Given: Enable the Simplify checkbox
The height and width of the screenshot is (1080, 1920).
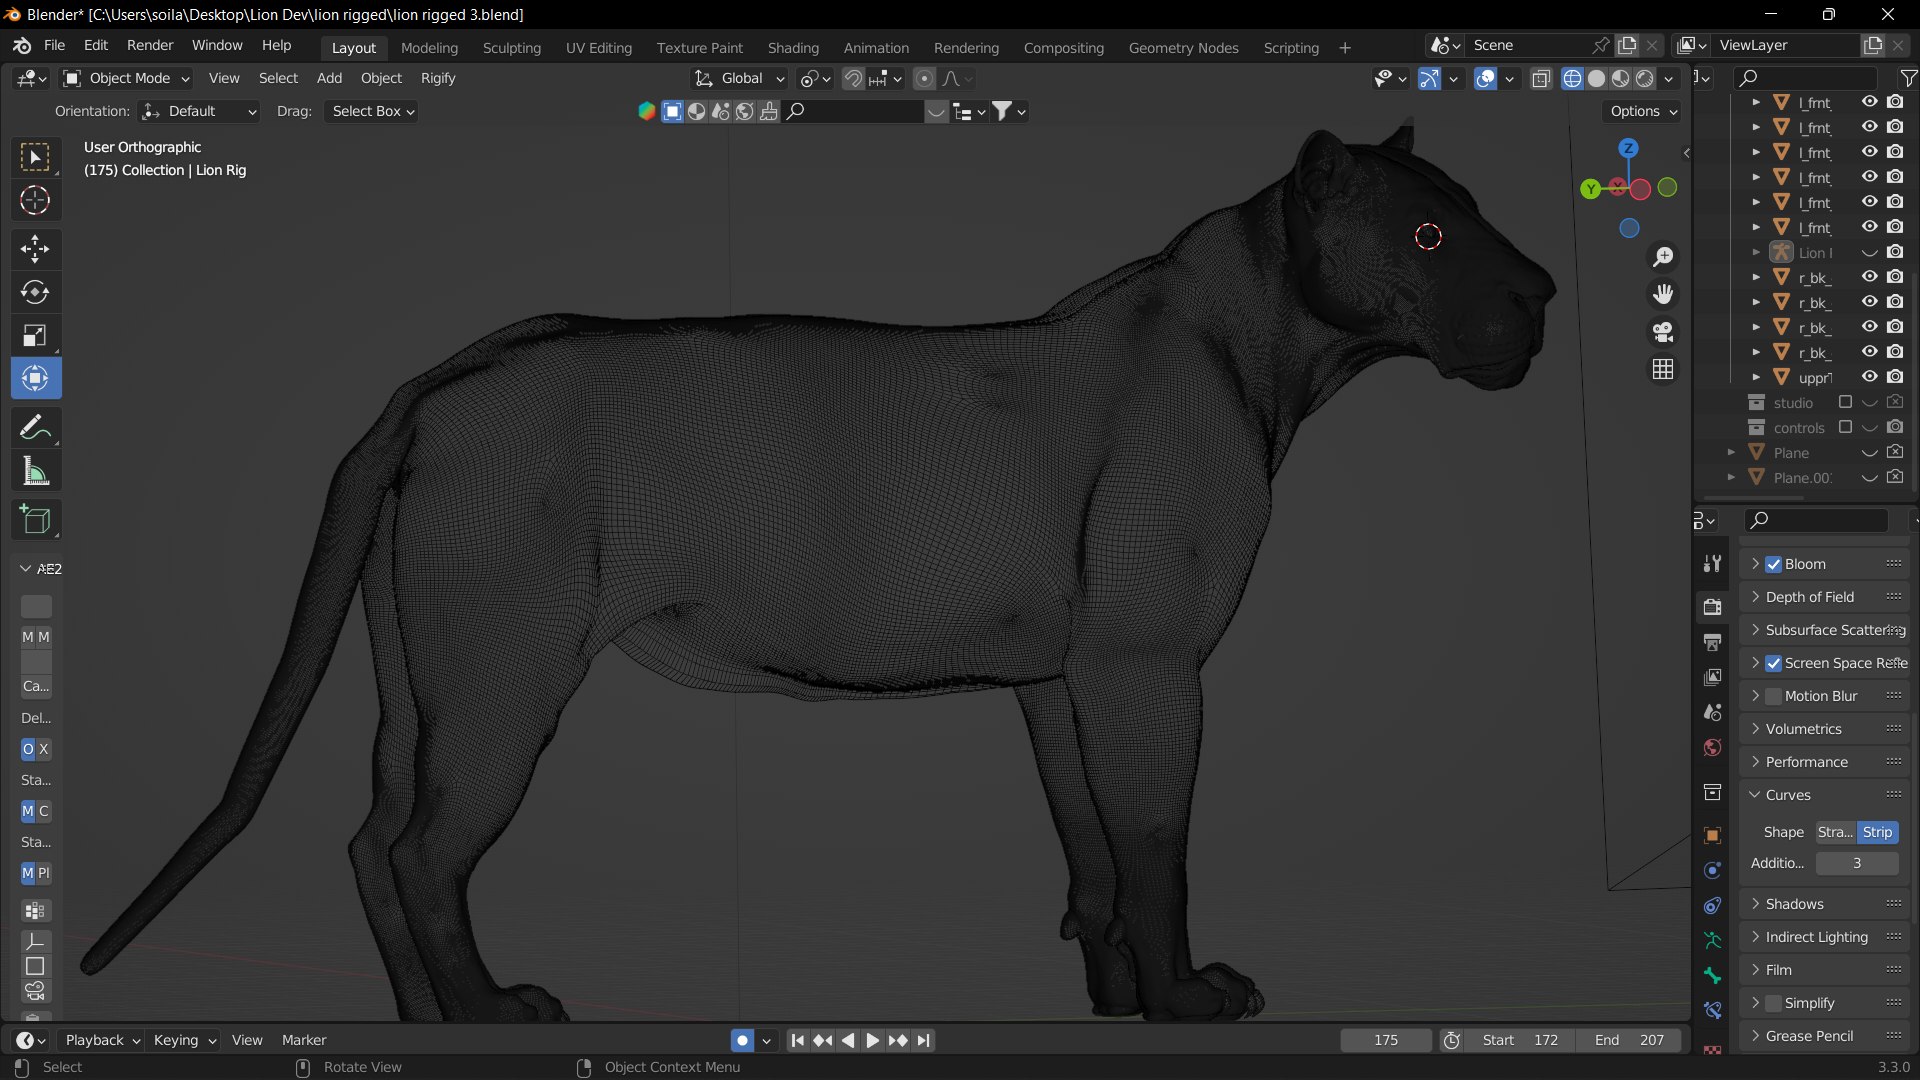Looking at the screenshot, I should 1774,1003.
